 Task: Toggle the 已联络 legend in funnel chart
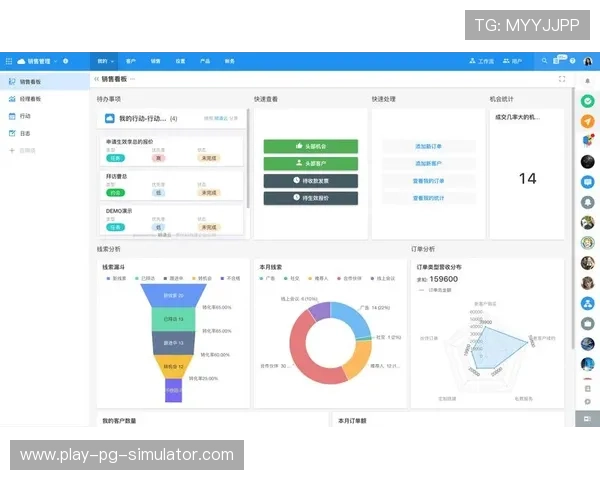coord(147,279)
